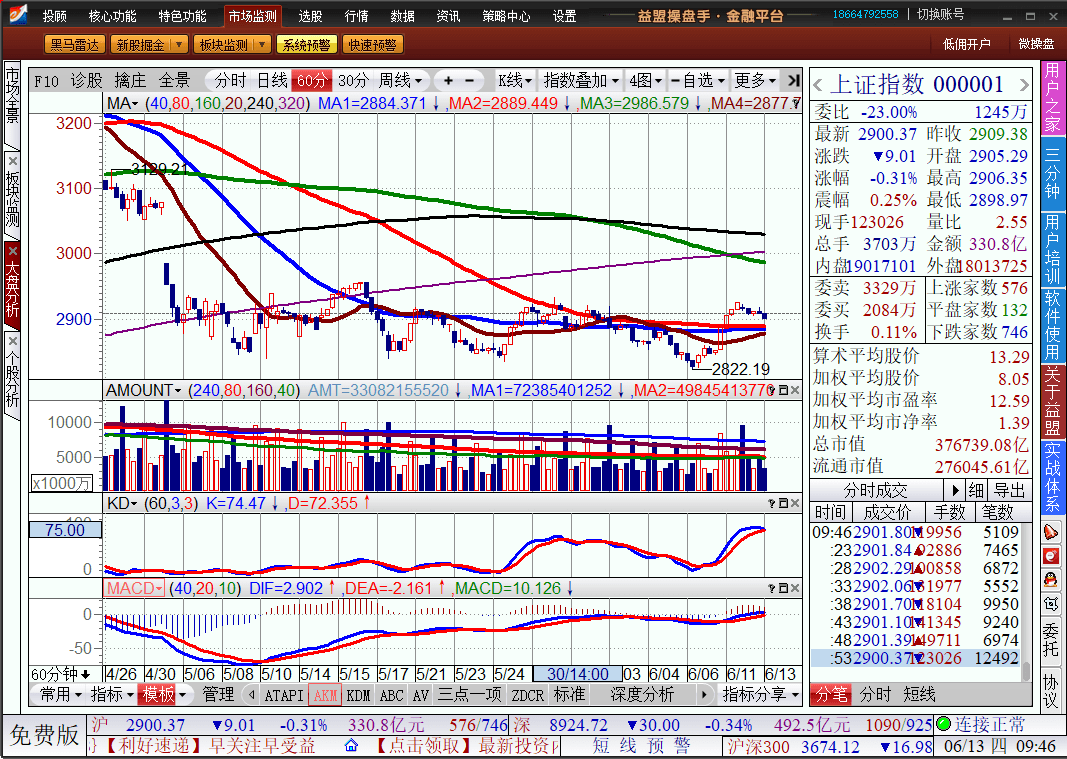The height and width of the screenshot is (759, 1067).
Task: Switch chart period to 30分
Action: (x=353, y=80)
